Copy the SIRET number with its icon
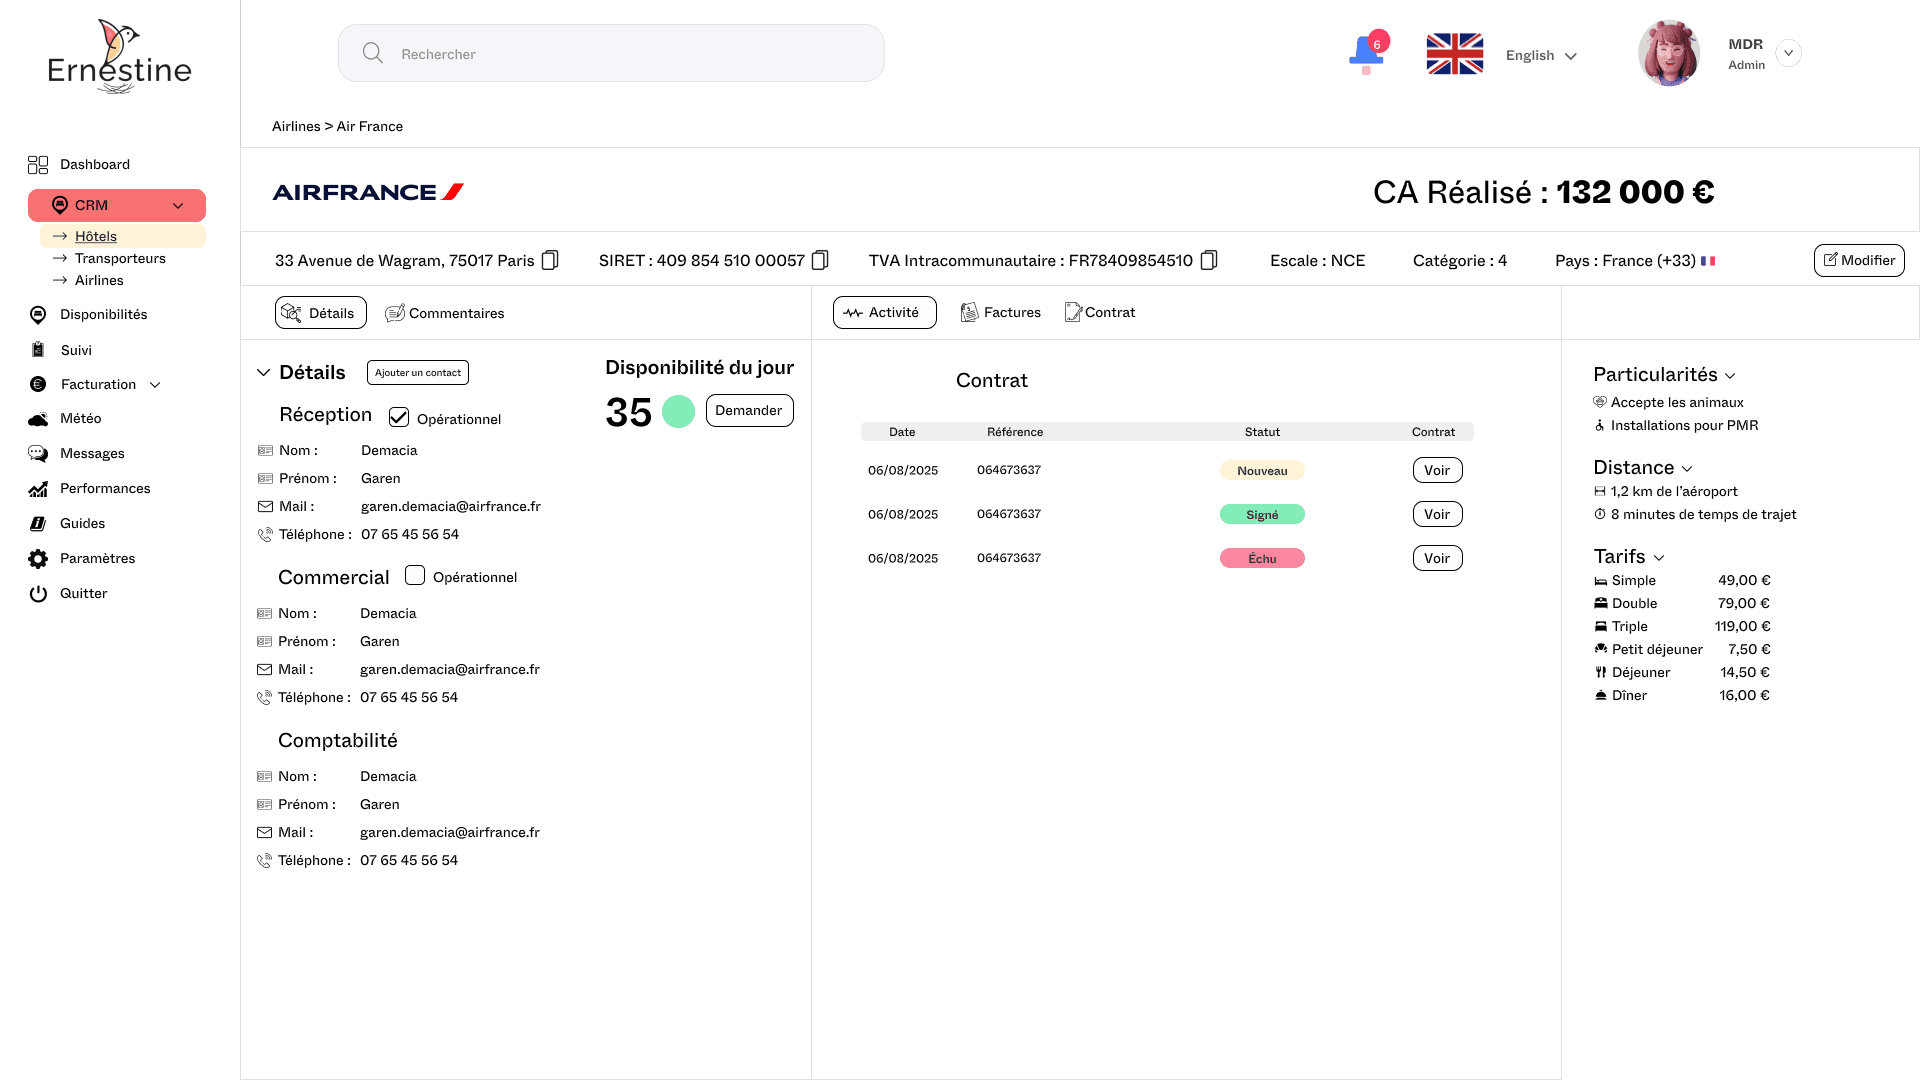1920x1080 pixels. tap(820, 260)
